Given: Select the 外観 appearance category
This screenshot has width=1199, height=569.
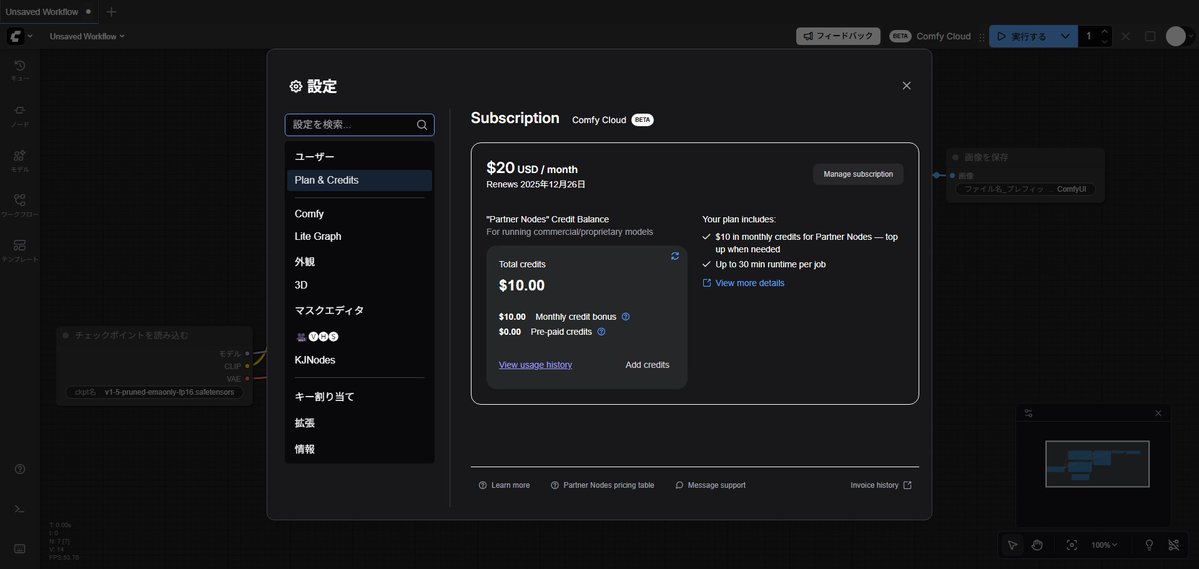Looking at the screenshot, I should [359, 262].
